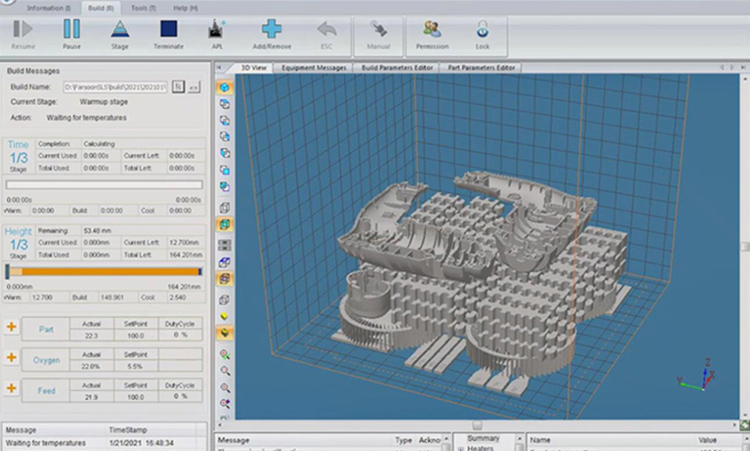Image resolution: width=750 pixels, height=451 pixels.
Task: Click the Build height value '148.961'
Action: 112,297
